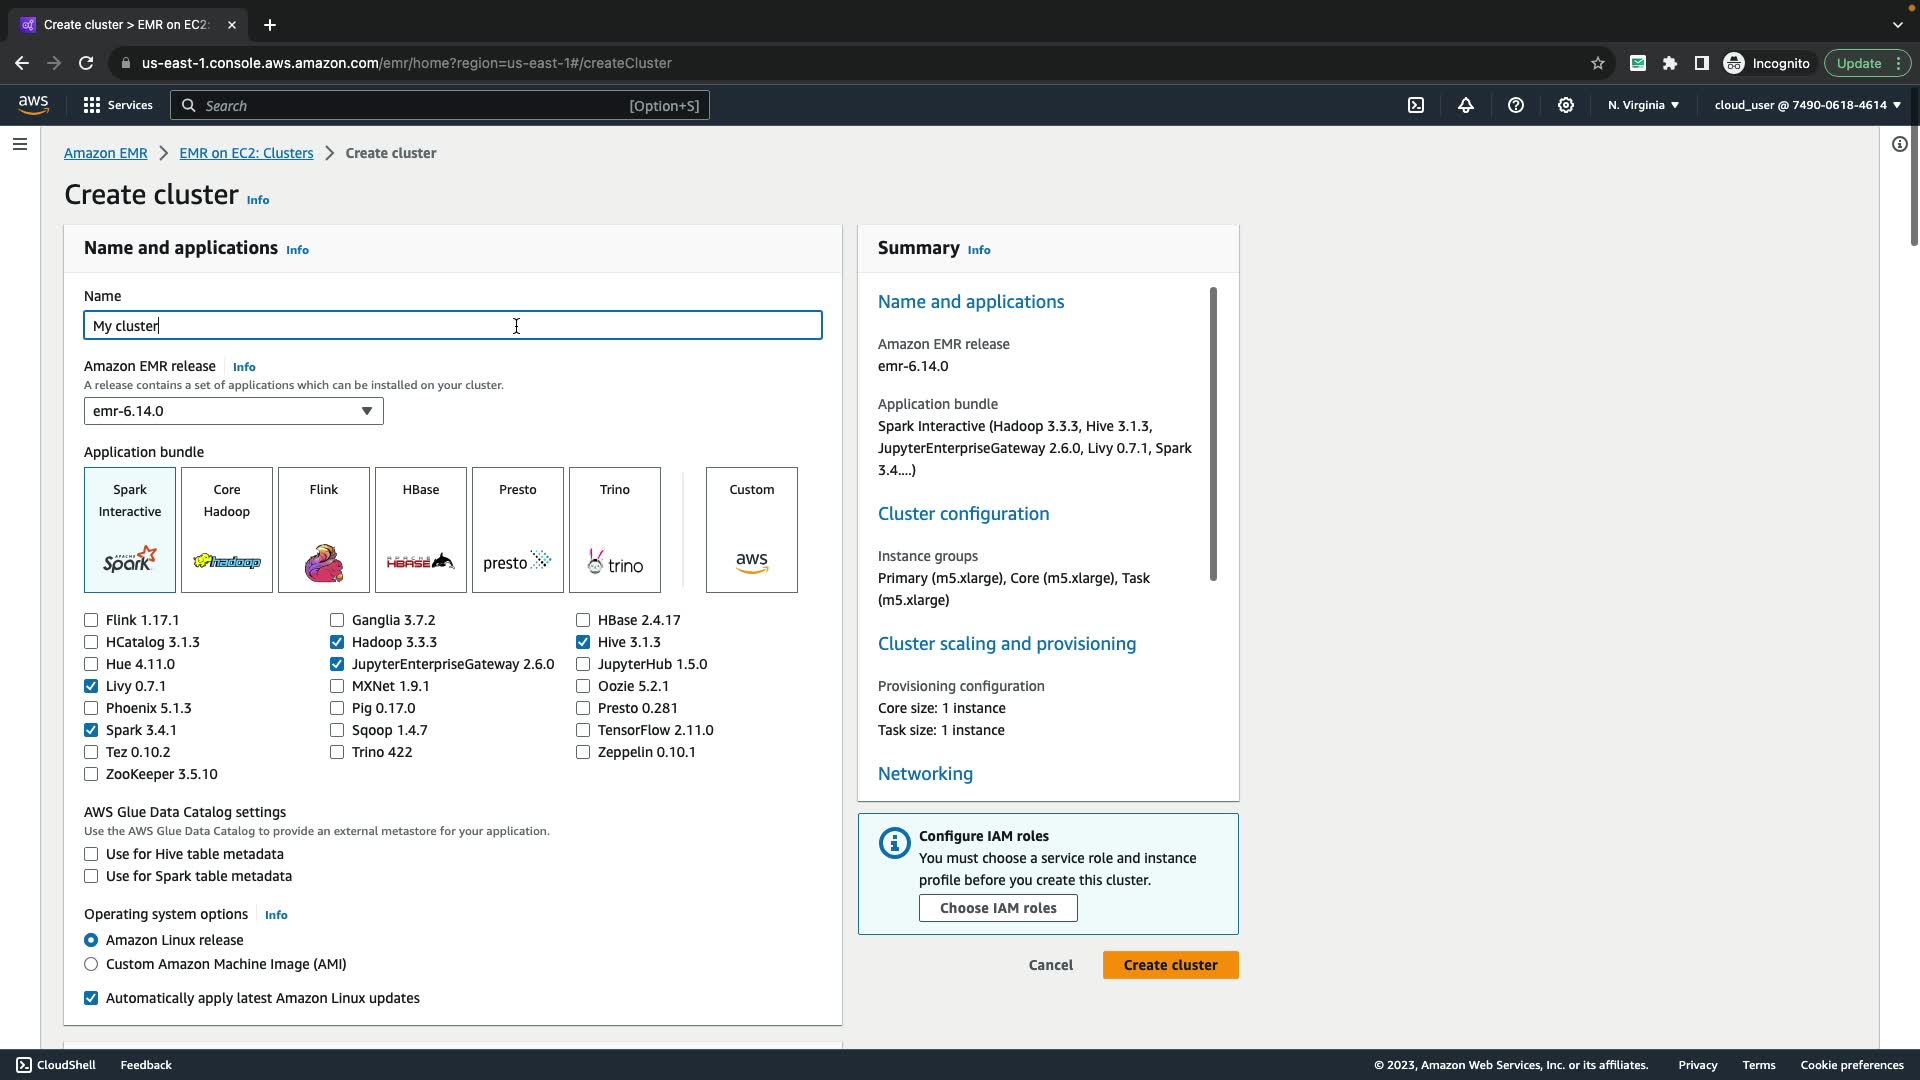Choose the Trino application bundle tile

tap(615, 530)
